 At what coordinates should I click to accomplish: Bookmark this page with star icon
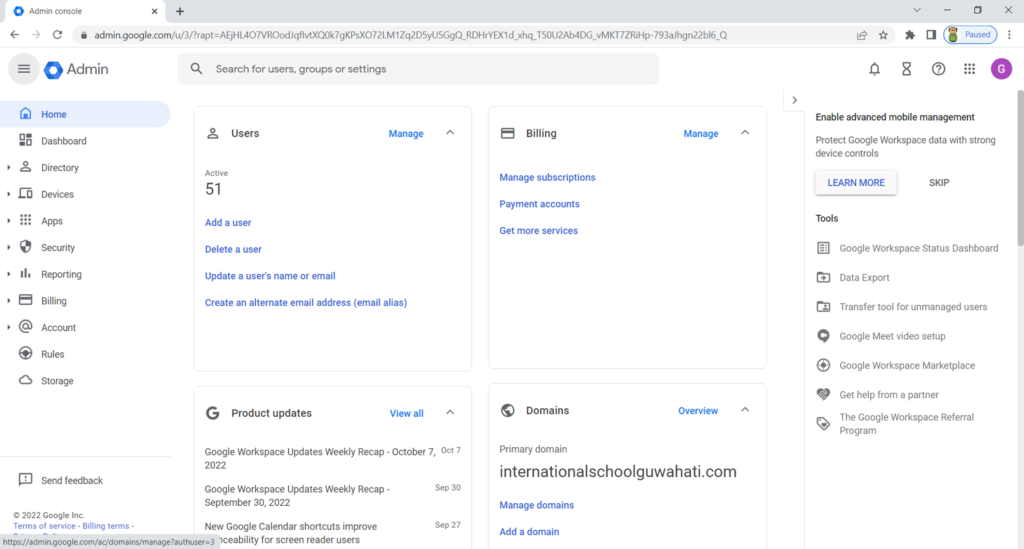883,35
